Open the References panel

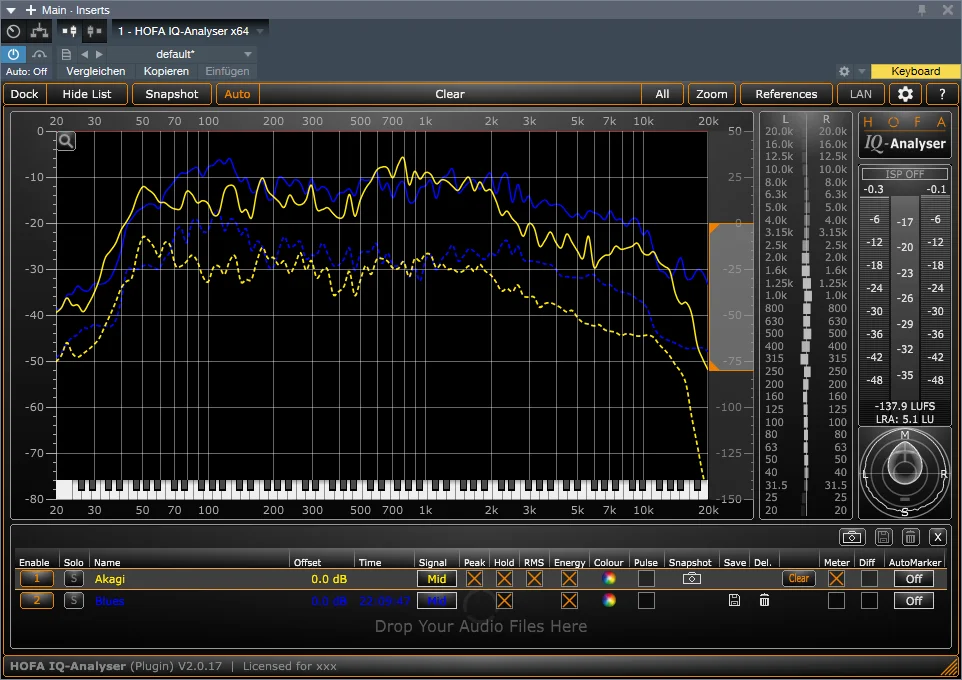(786, 94)
